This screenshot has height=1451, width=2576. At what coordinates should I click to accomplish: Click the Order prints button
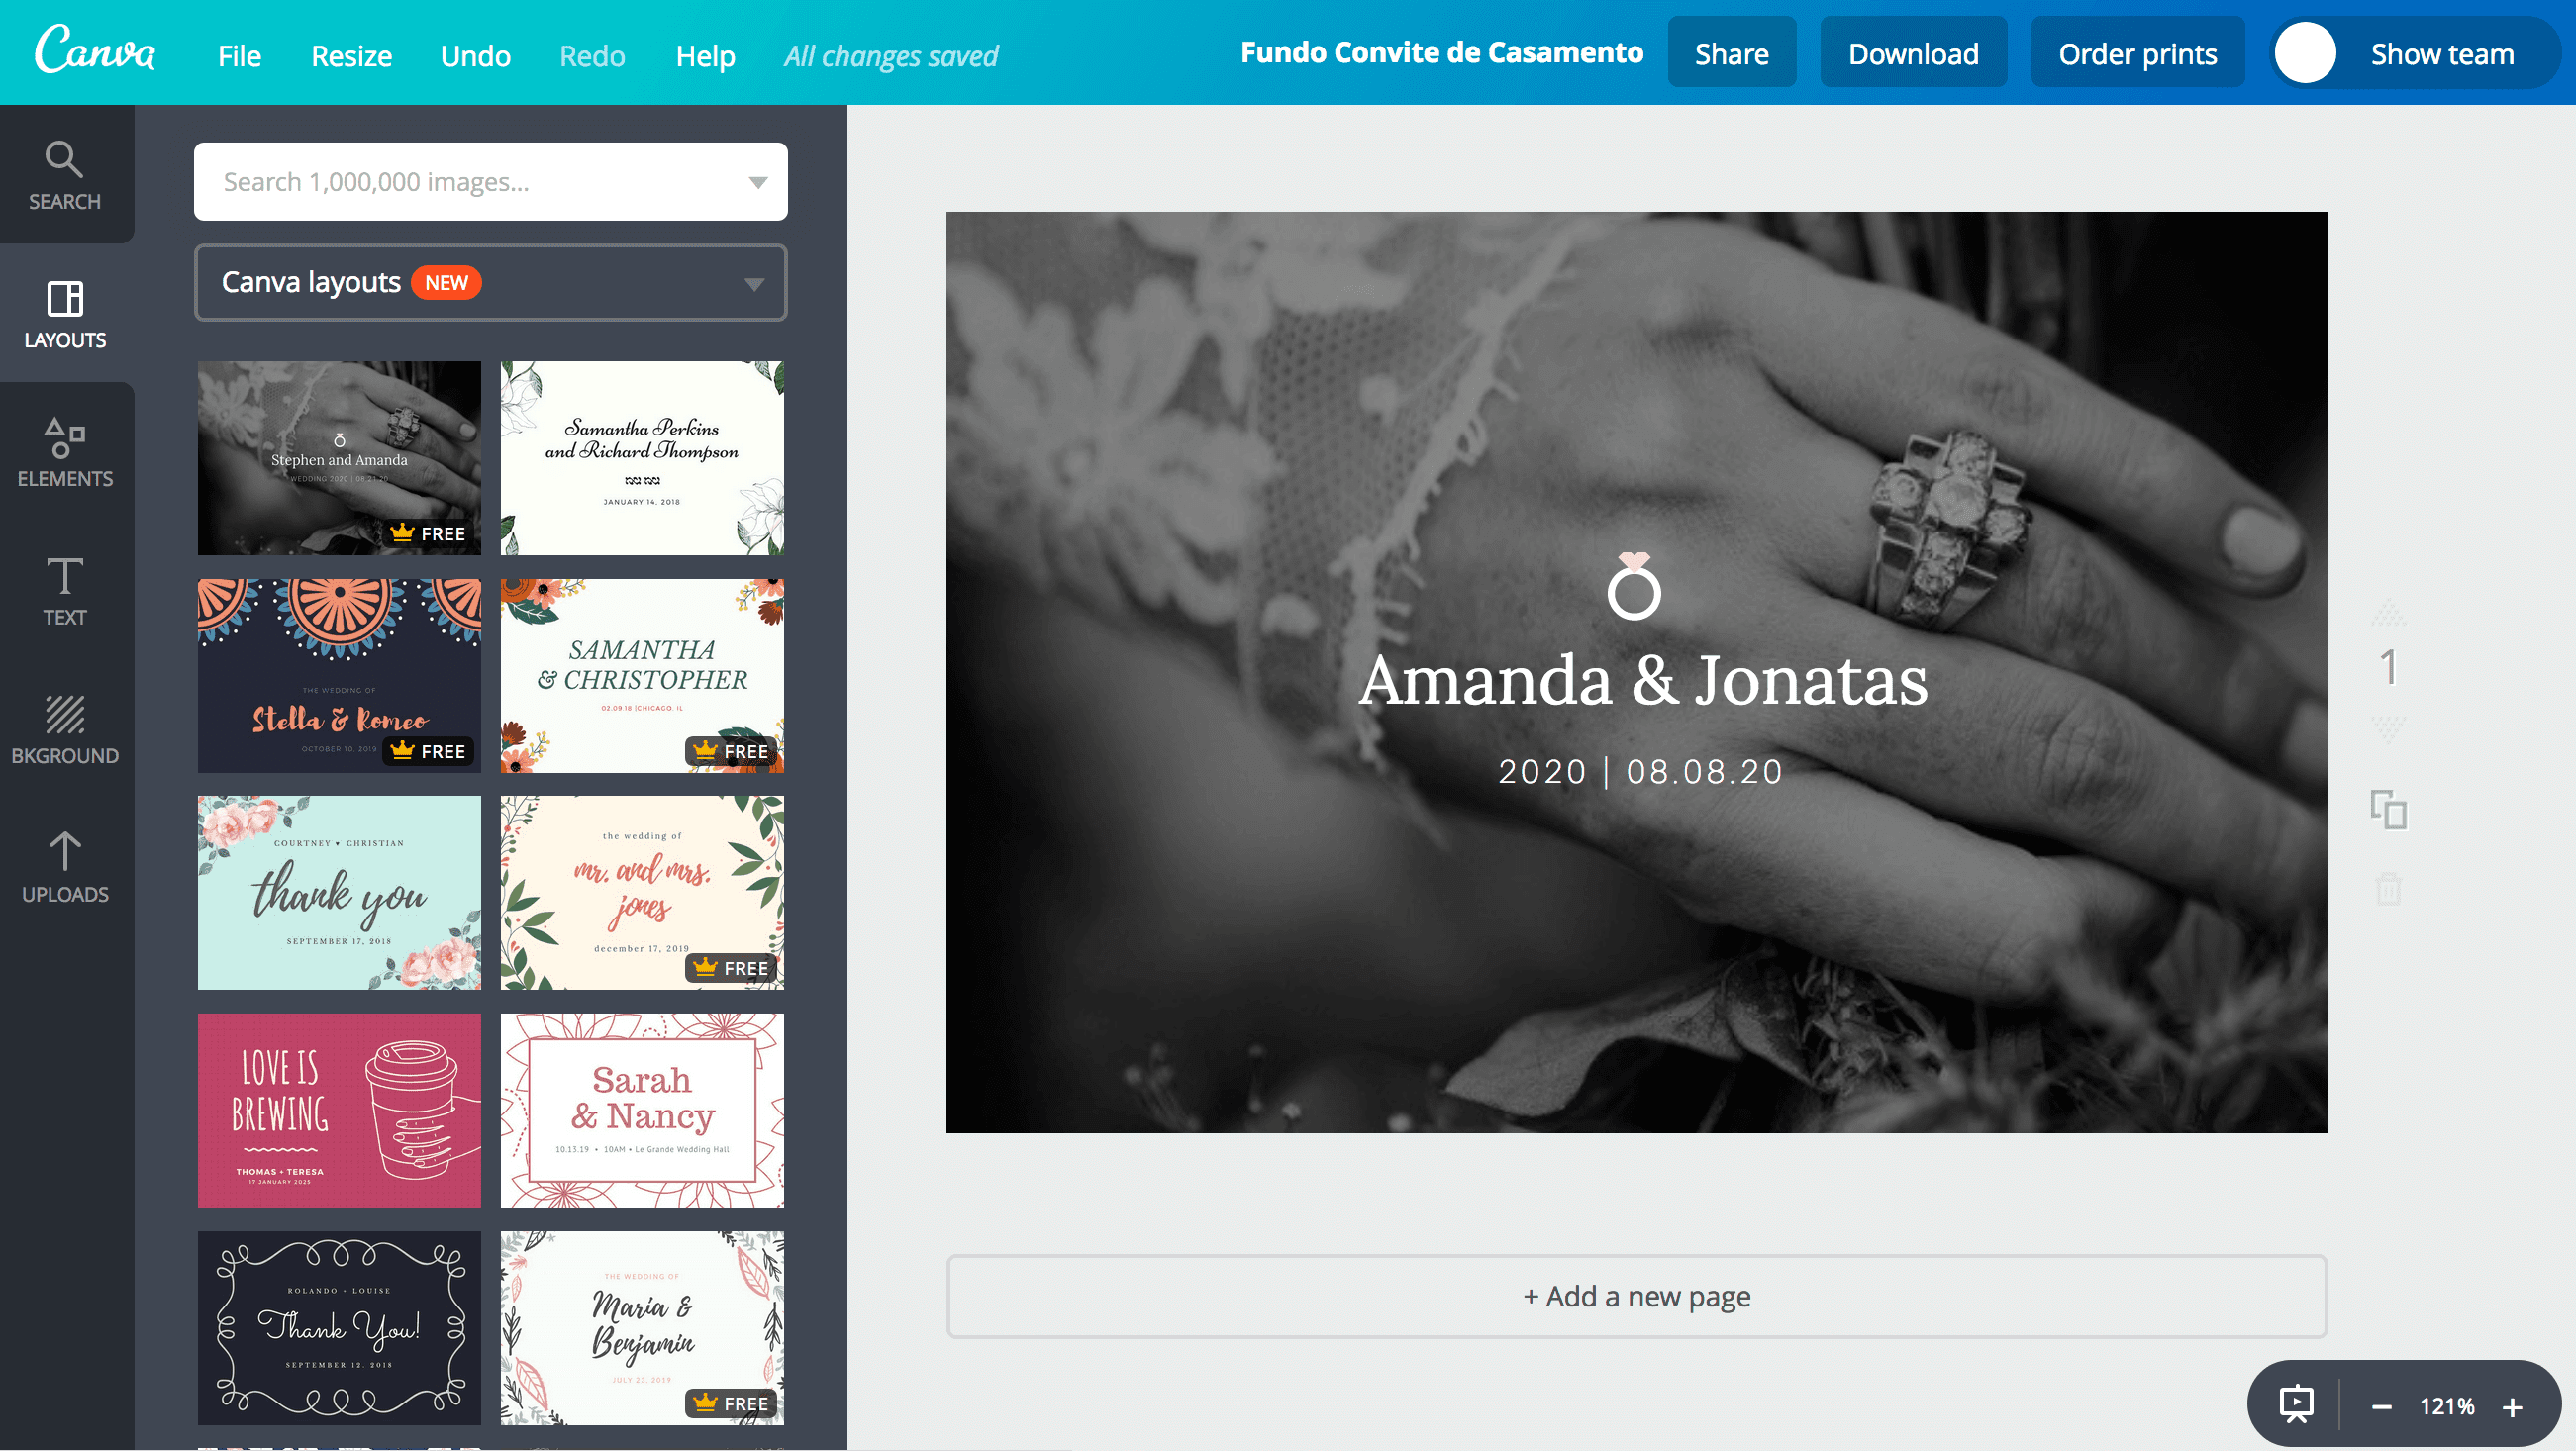[2137, 53]
